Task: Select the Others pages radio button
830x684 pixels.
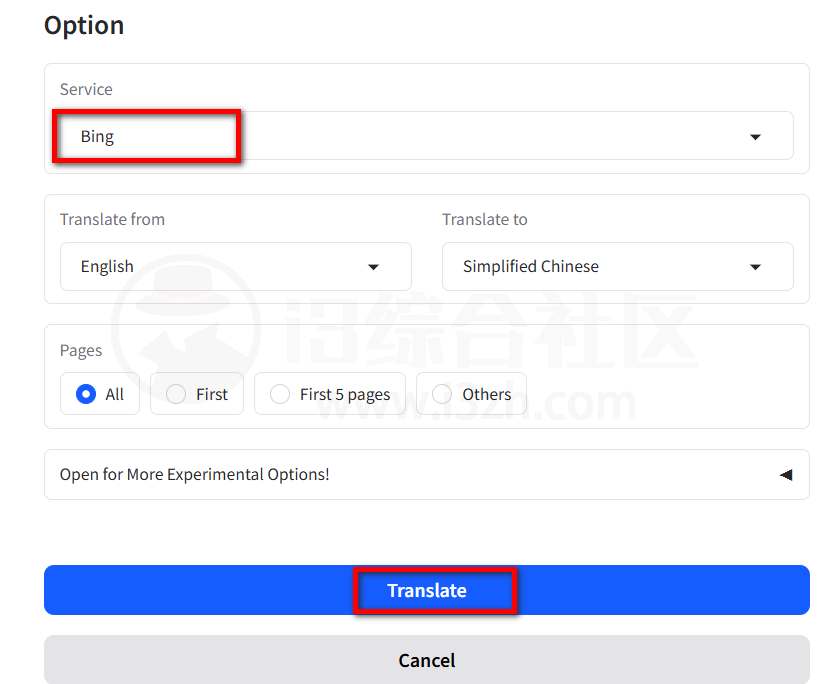Action: click(x=442, y=394)
